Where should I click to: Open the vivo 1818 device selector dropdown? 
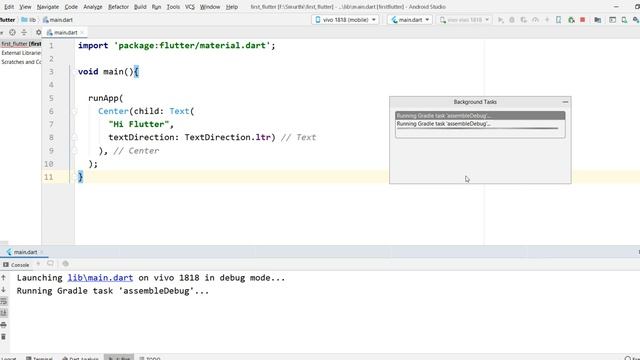pos(345,20)
